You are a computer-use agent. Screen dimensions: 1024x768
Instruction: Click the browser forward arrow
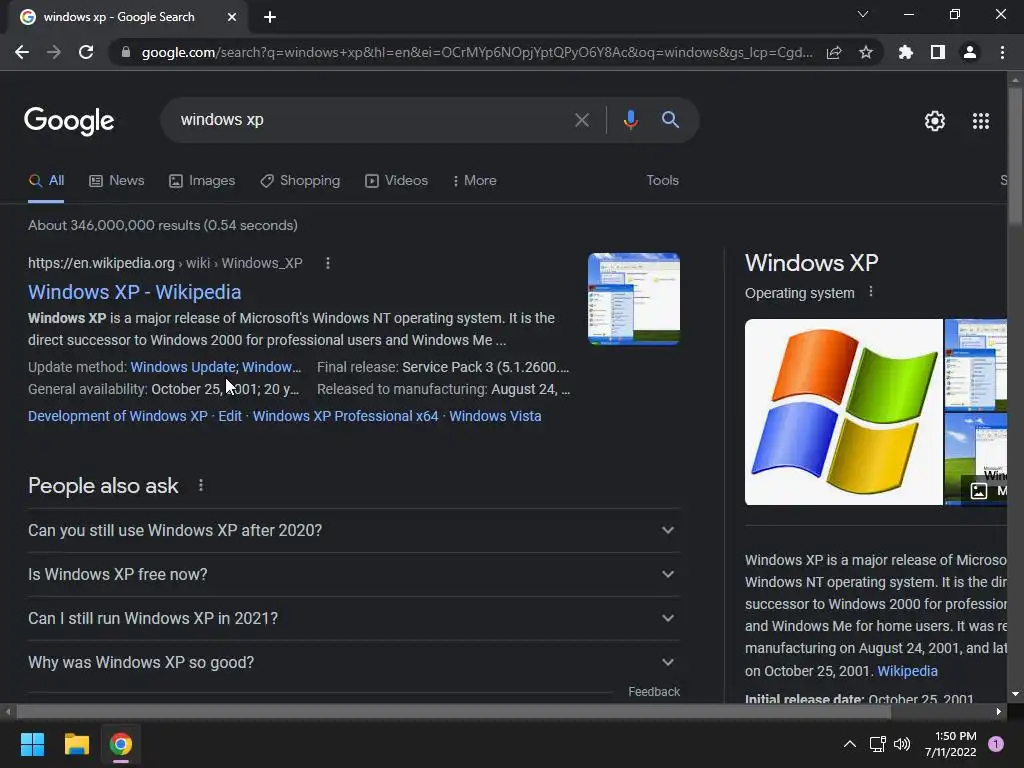54,52
